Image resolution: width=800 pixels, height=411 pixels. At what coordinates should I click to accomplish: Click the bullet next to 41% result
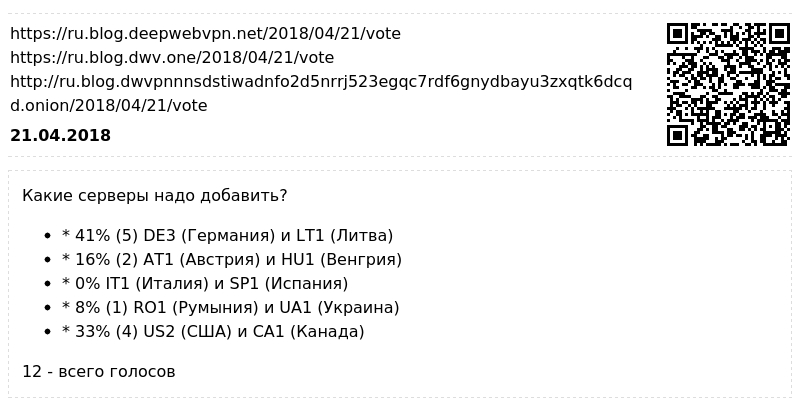coord(48,236)
